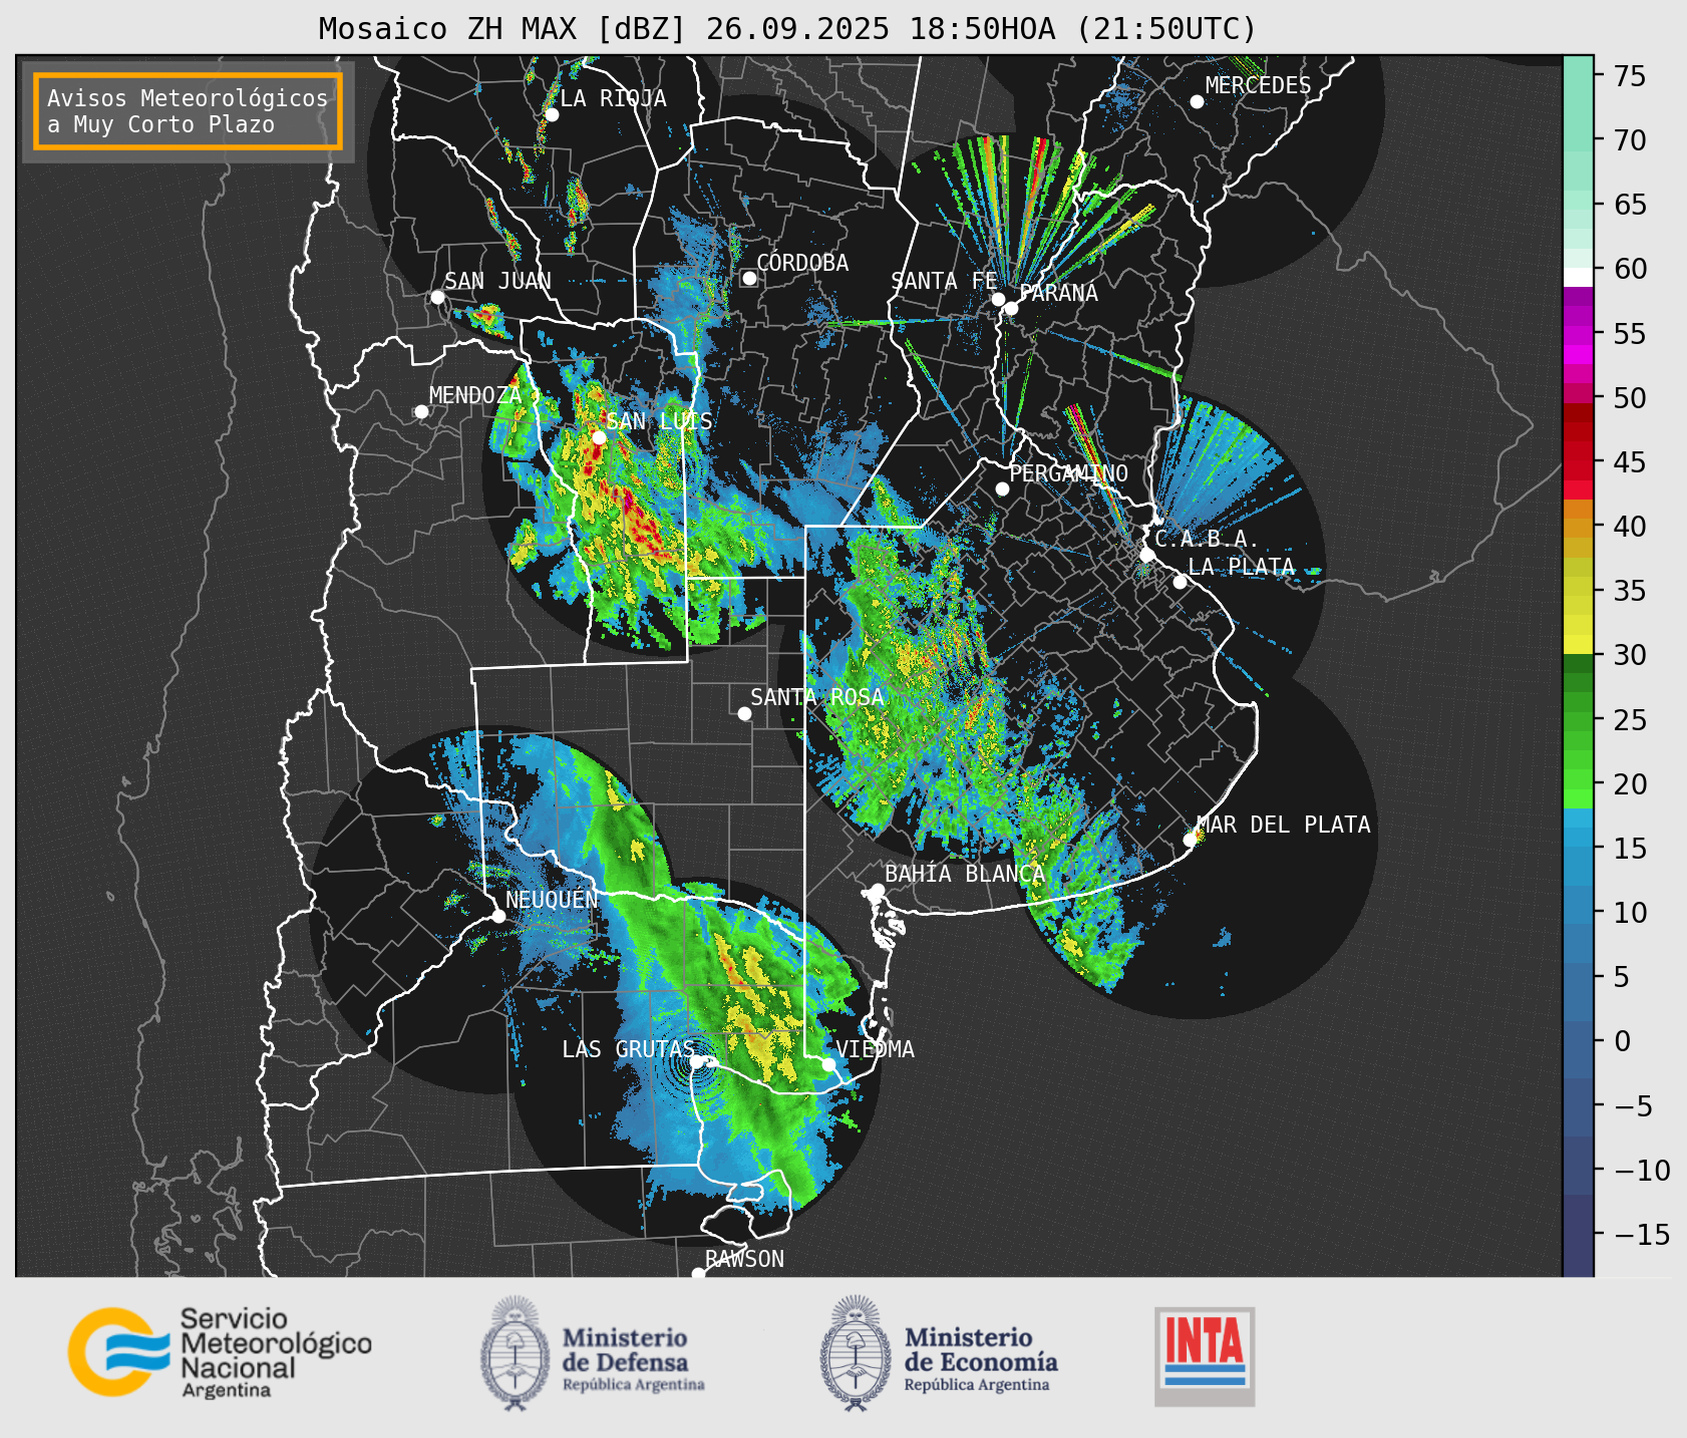Click the 75 dBZ value on the color scale
1687x1438 pixels.
tap(1630, 76)
